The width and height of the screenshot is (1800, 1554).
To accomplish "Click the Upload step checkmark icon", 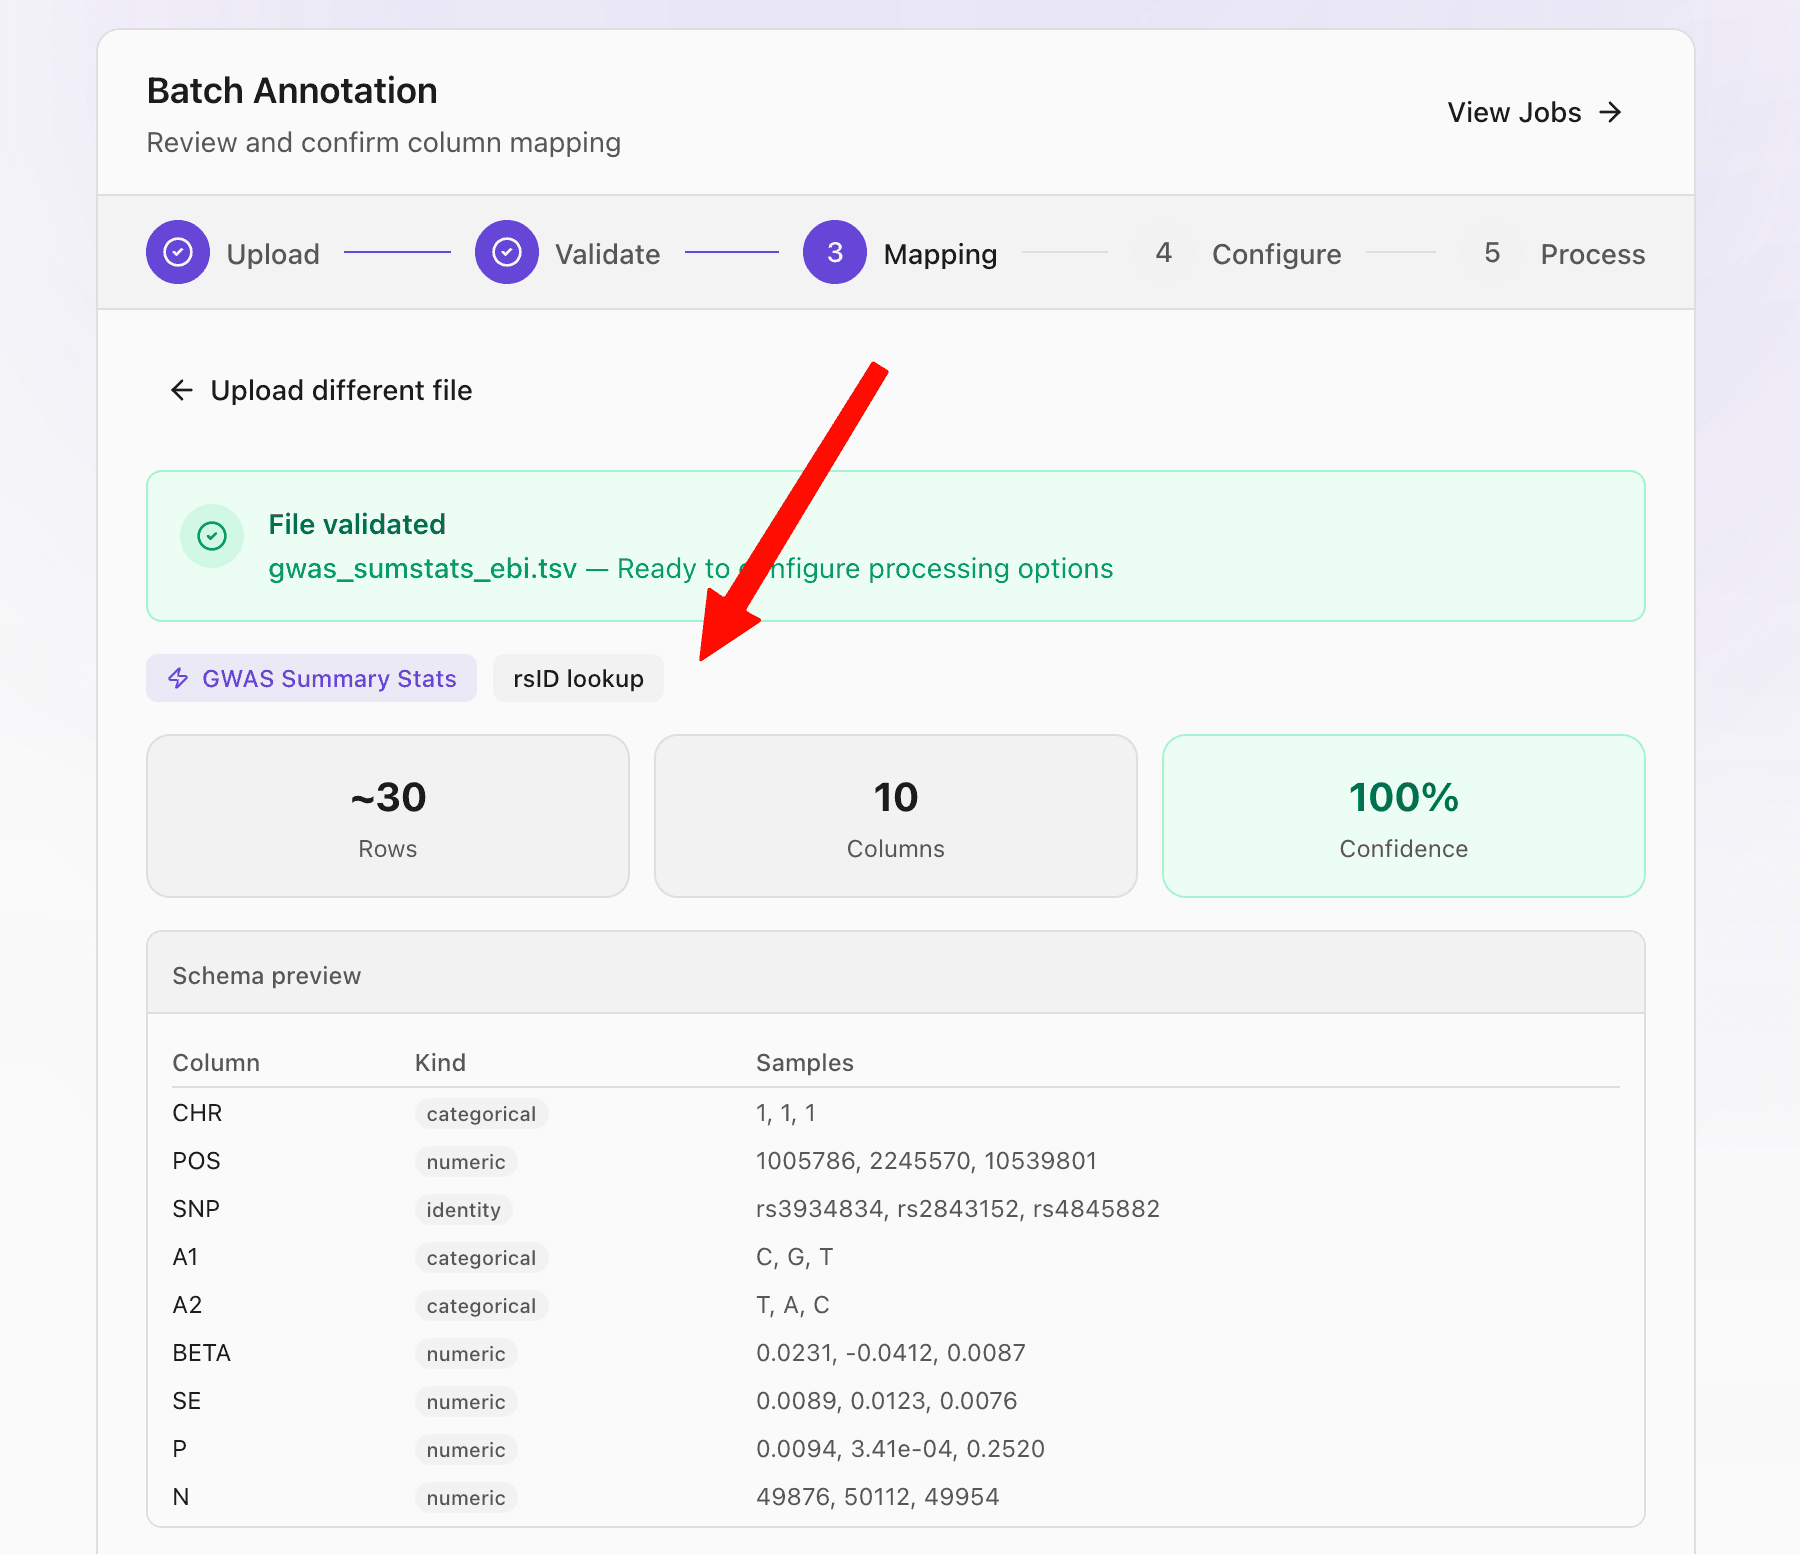I will click(178, 252).
